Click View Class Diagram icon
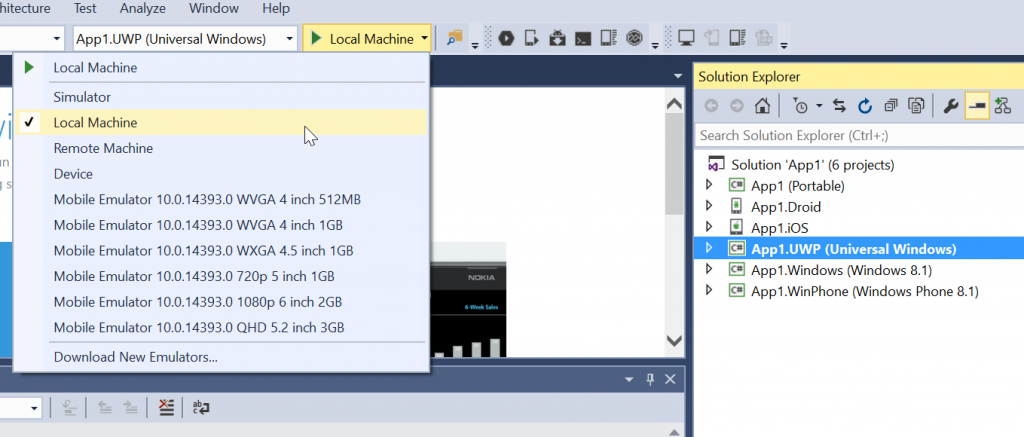Viewport: 1024px width, 437px height. (x=1002, y=106)
